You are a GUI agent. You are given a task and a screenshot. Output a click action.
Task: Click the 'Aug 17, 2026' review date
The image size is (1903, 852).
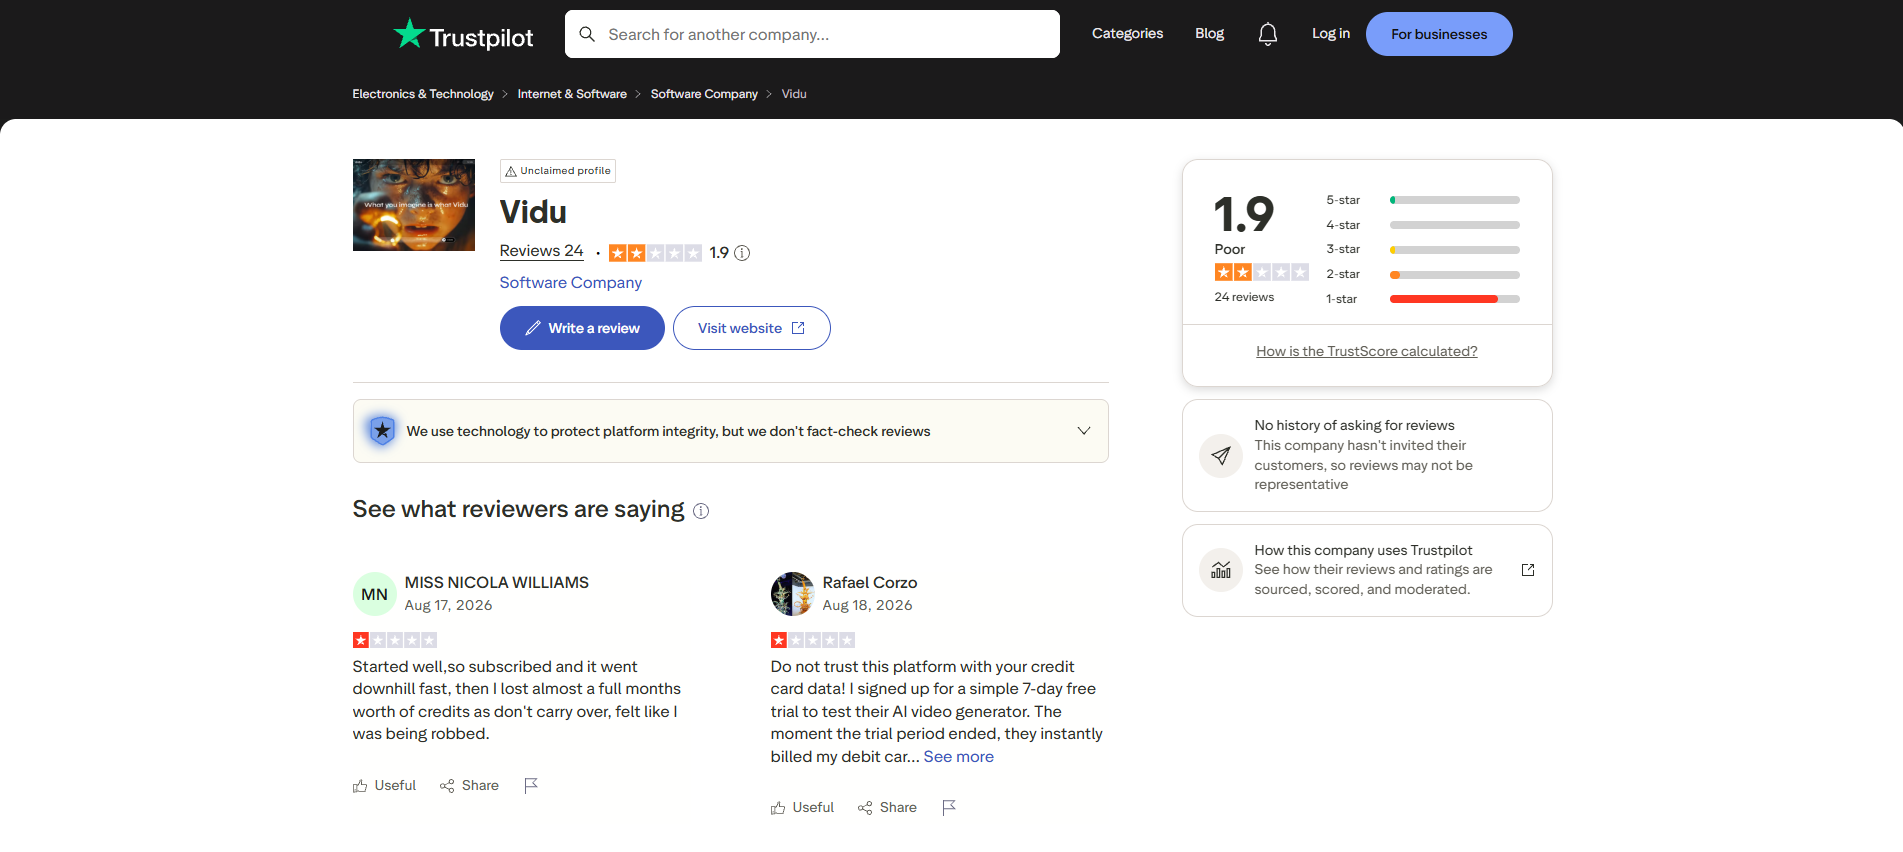(449, 606)
